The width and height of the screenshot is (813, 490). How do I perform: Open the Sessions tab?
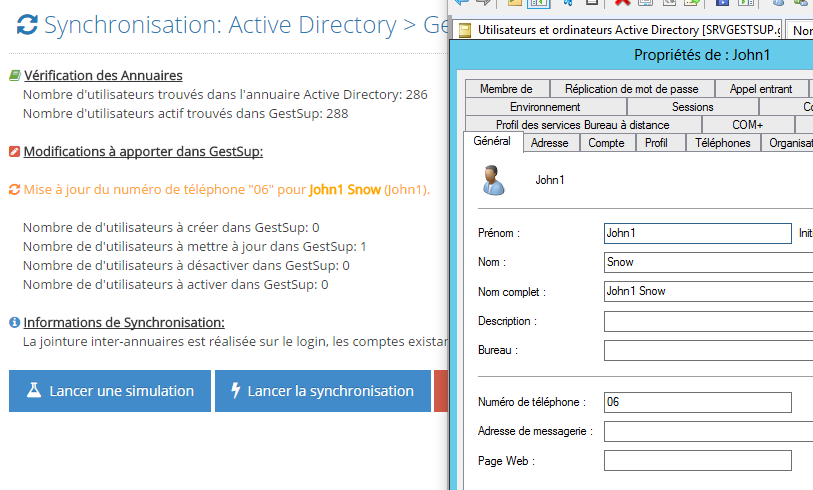click(x=693, y=107)
